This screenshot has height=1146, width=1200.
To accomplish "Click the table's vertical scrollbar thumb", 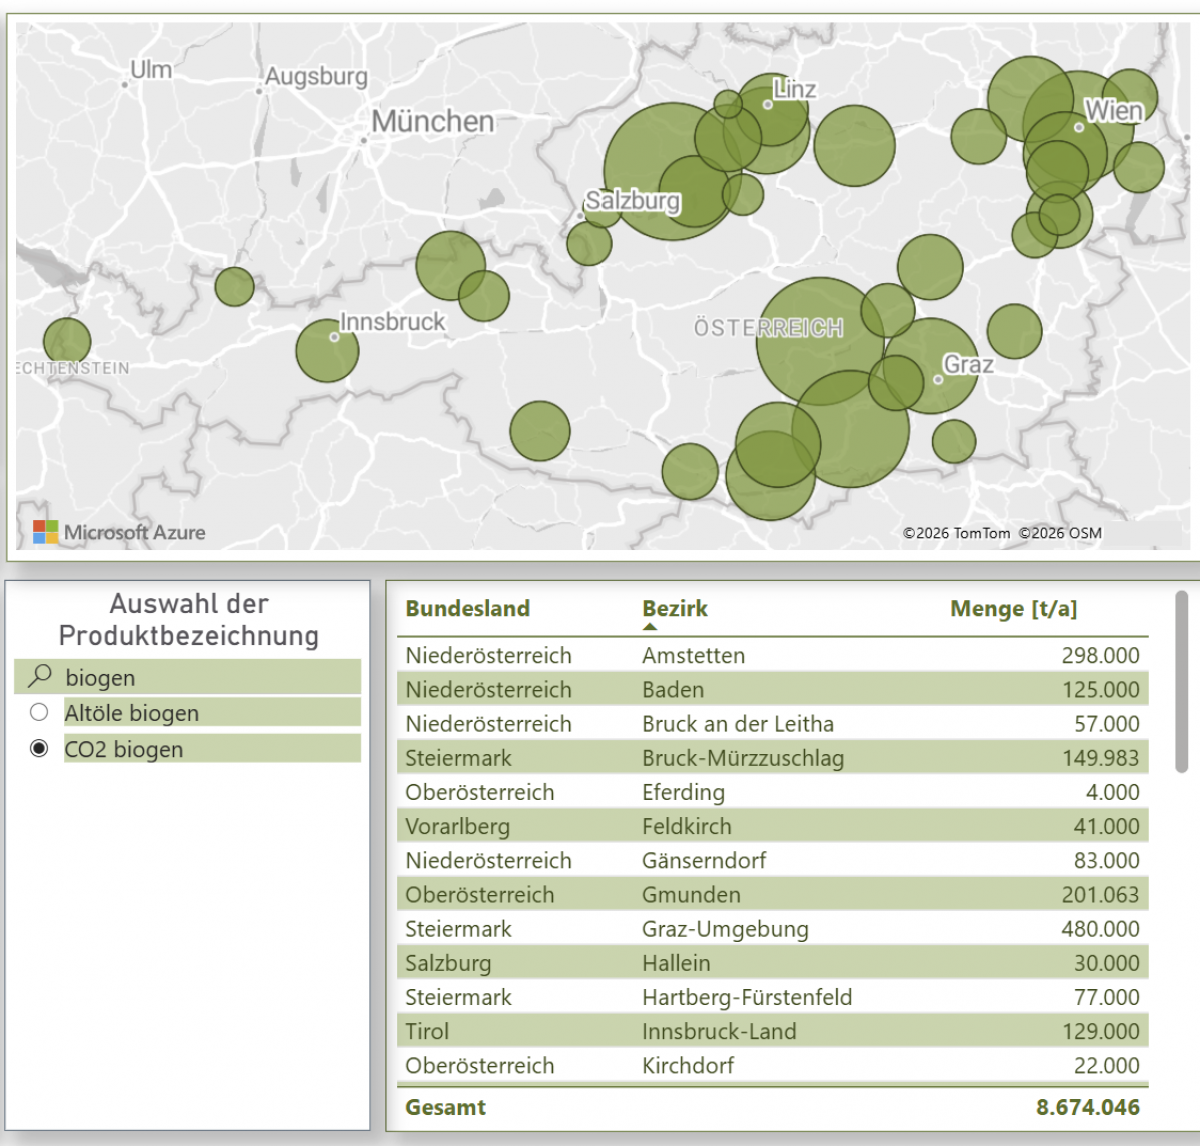I will pos(1181,681).
